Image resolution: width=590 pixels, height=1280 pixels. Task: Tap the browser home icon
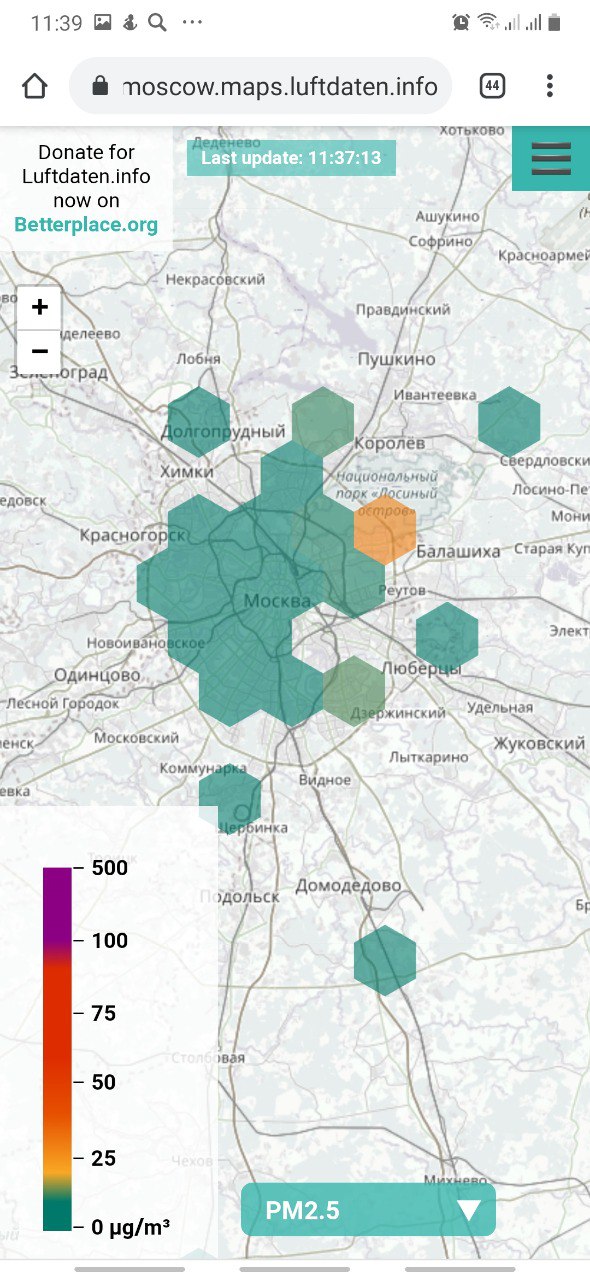point(35,86)
